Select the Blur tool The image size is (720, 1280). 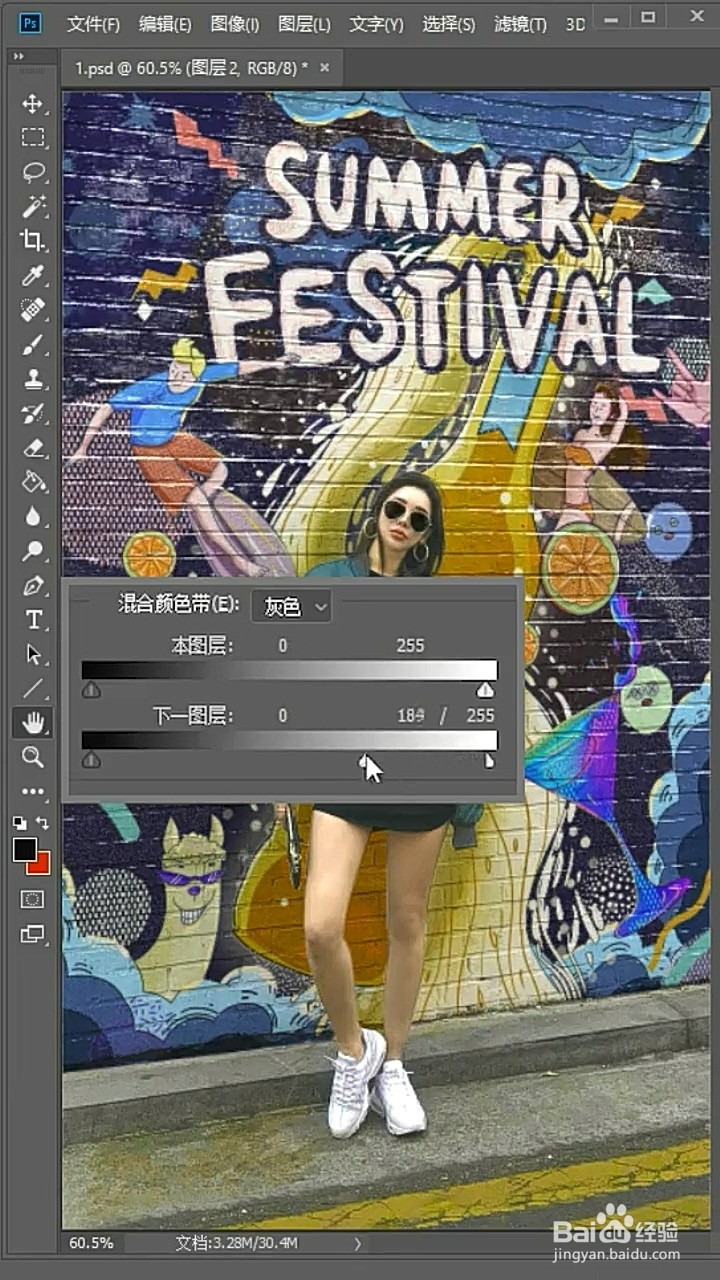(x=33, y=516)
